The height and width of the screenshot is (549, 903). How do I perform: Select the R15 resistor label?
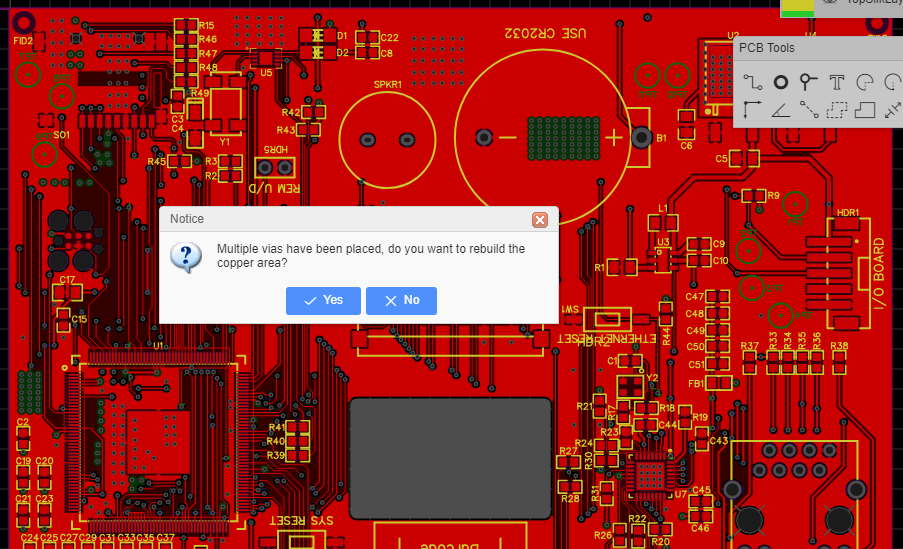pos(206,25)
